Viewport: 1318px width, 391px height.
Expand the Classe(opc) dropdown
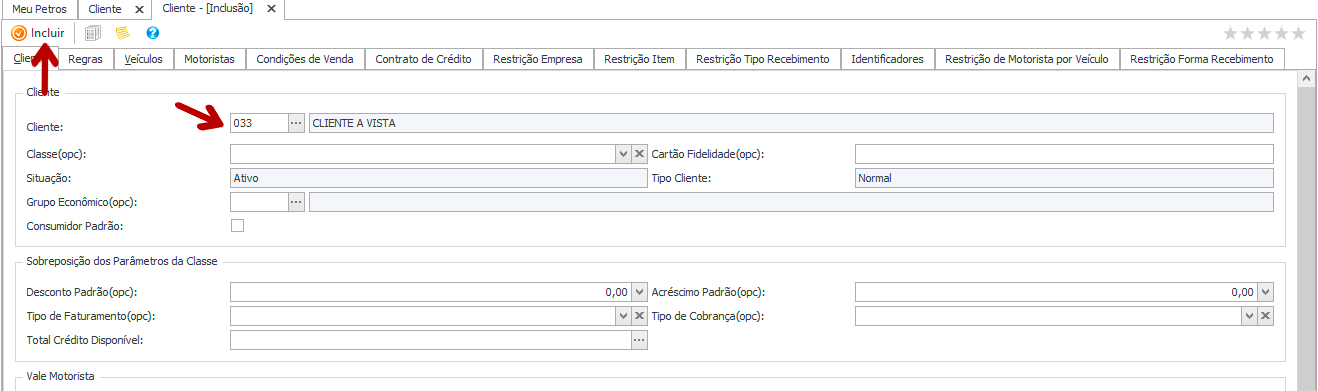(x=622, y=154)
